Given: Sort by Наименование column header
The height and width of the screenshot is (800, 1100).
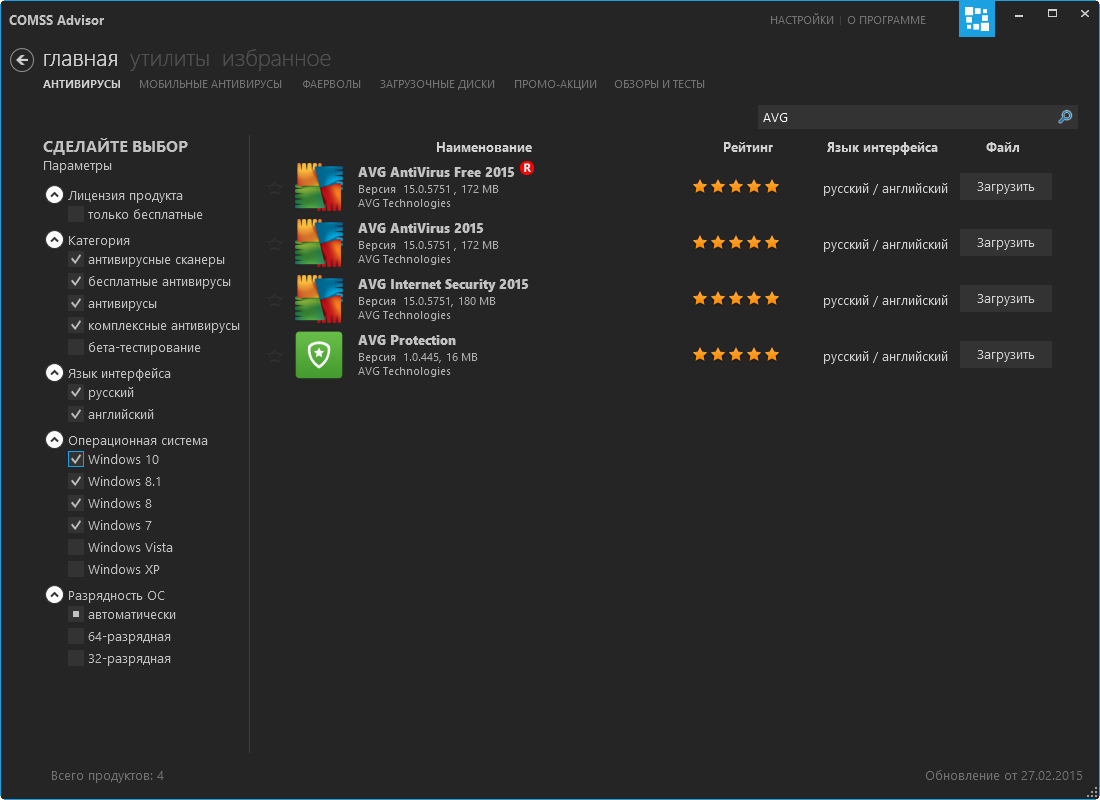Looking at the screenshot, I should (484, 147).
